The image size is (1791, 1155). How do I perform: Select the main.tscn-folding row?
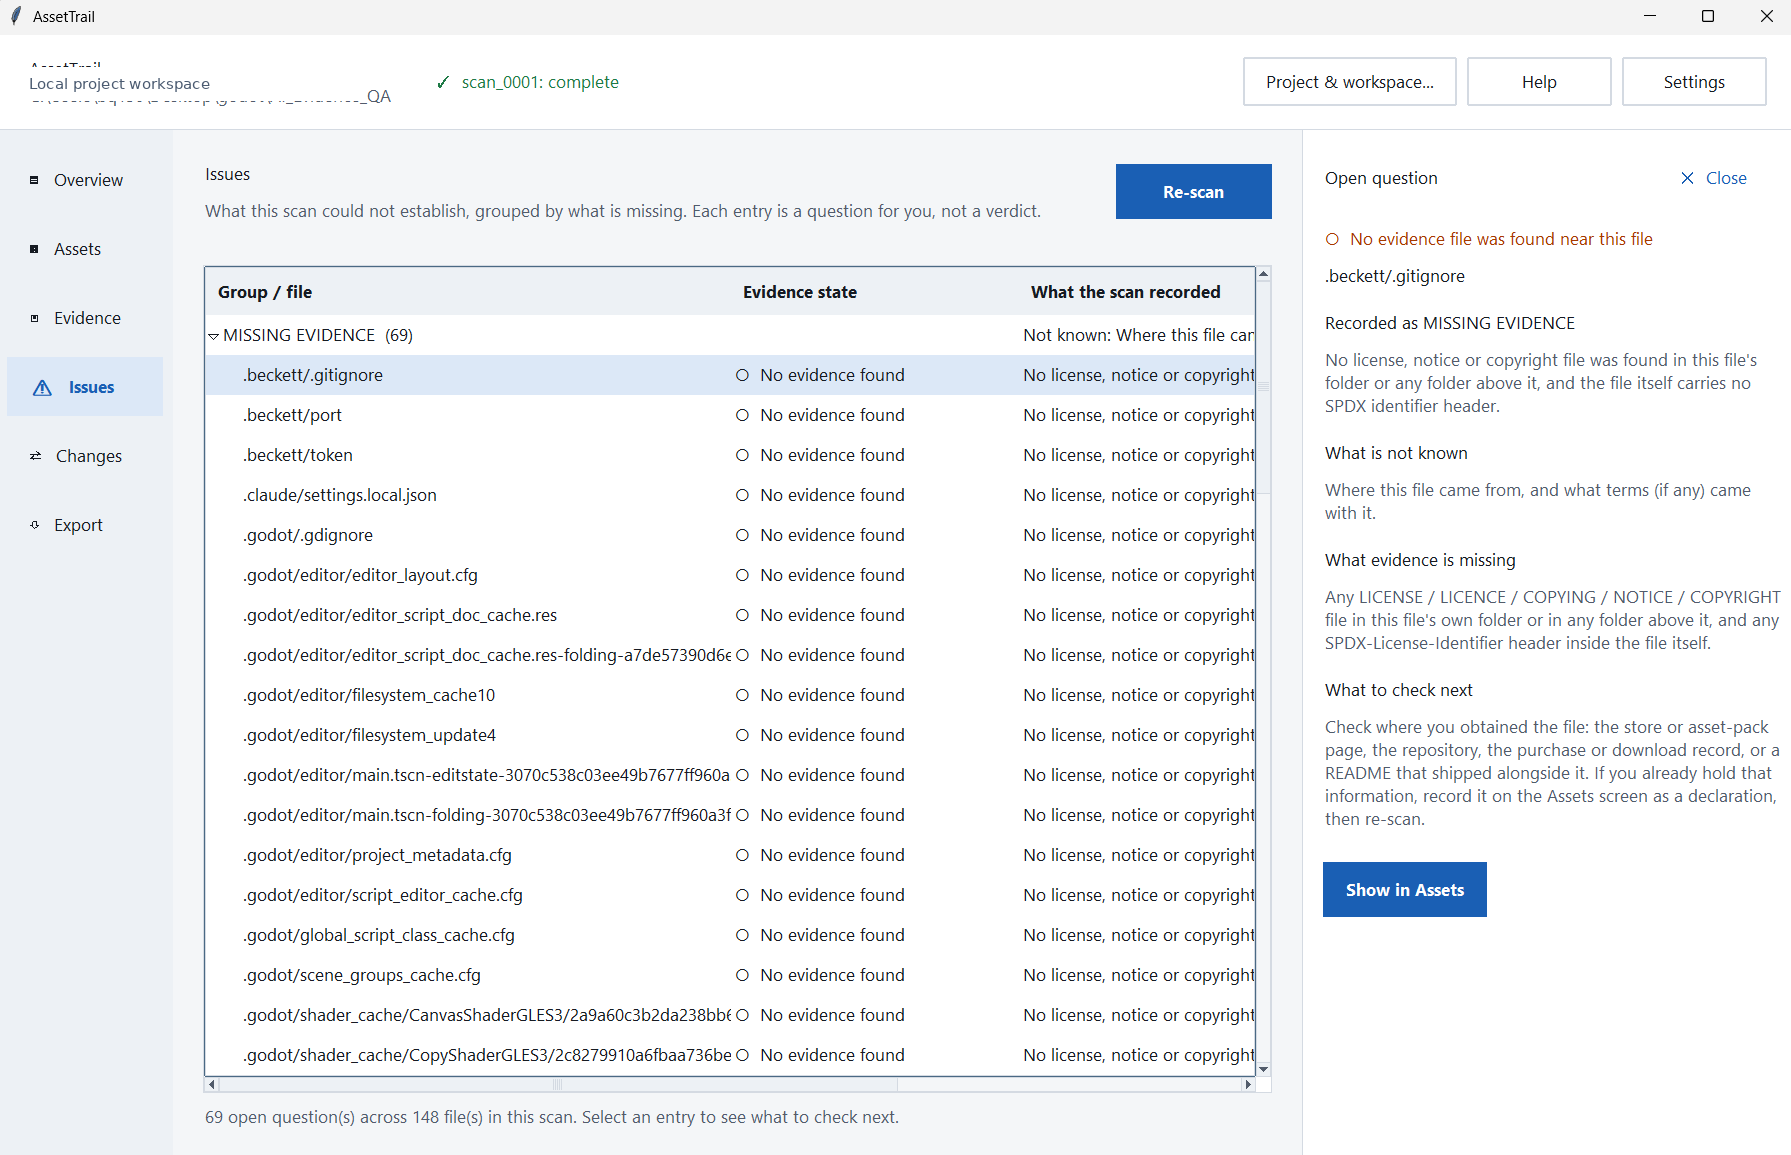[730, 815]
